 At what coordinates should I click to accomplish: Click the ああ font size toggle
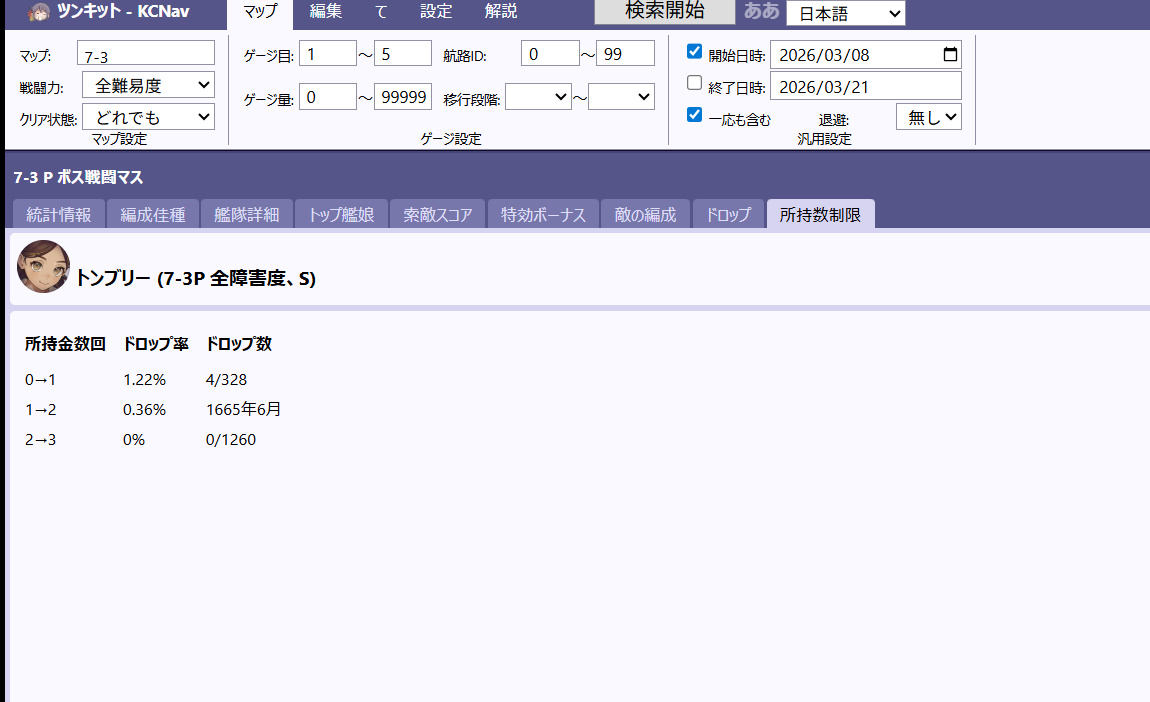[x=762, y=12]
